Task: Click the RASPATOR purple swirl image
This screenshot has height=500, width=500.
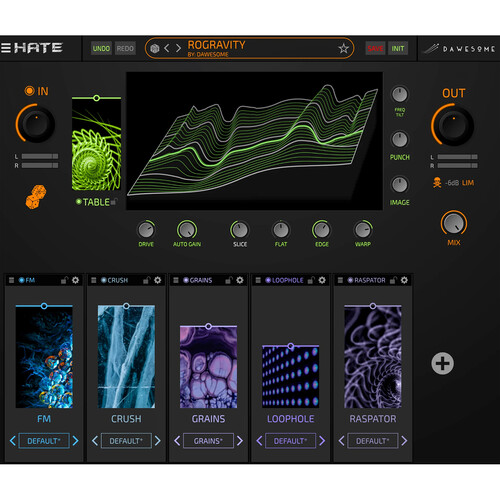Action: [373, 357]
